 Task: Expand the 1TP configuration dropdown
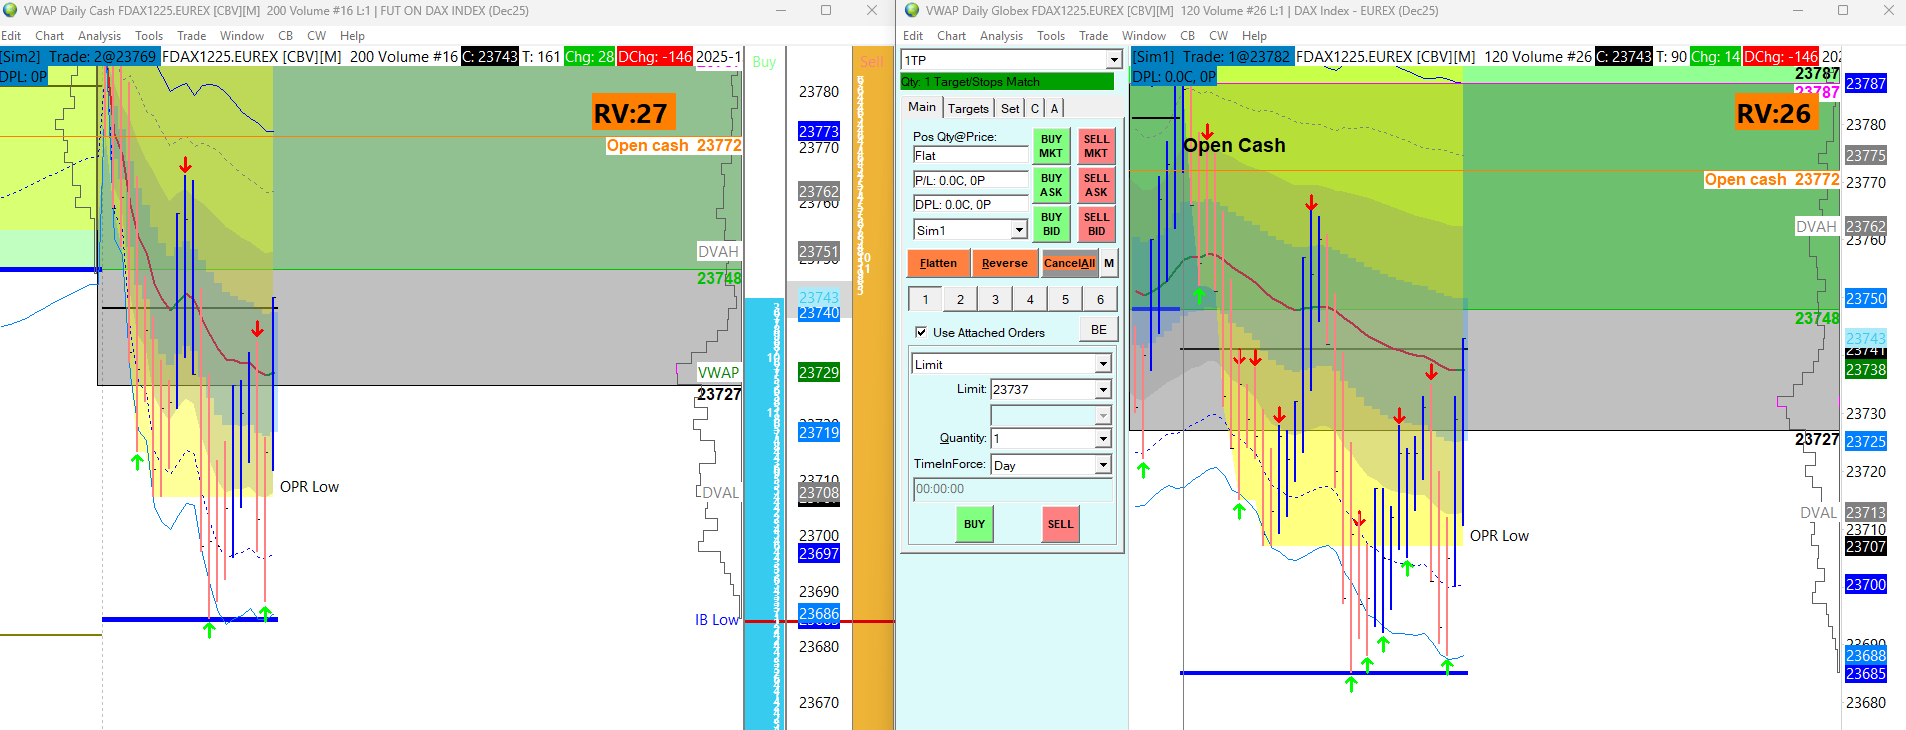[1114, 60]
